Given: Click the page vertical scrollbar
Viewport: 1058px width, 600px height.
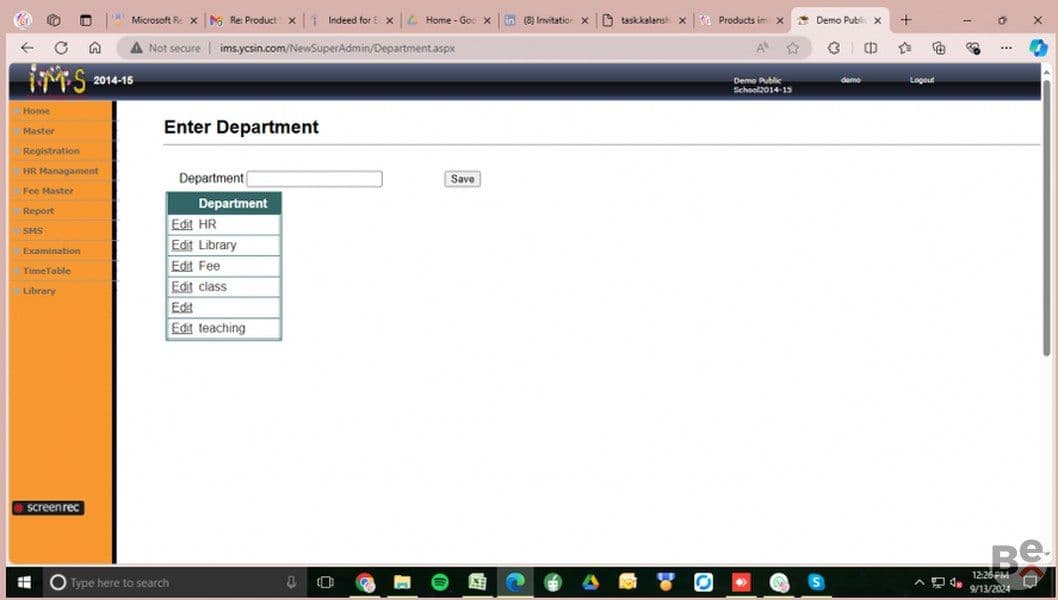Looking at the screenshot, I should [x=1047, y=216].
